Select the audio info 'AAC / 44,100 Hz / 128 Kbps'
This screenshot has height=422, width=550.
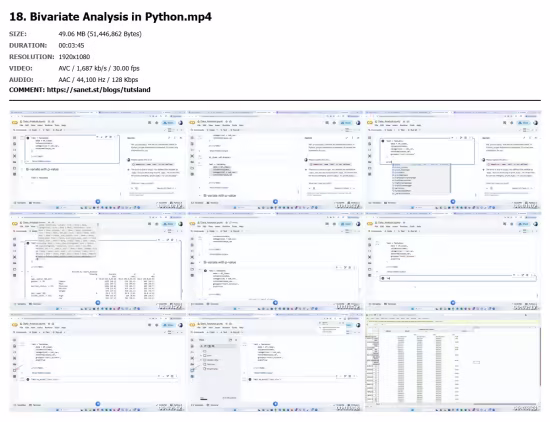point(98,80)
